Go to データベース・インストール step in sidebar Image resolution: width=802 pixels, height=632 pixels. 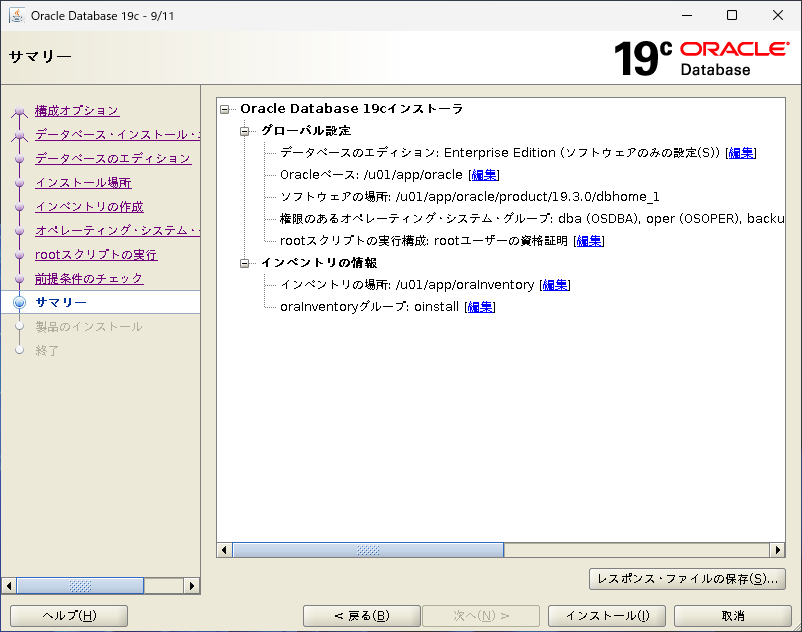tap(117, 134)
